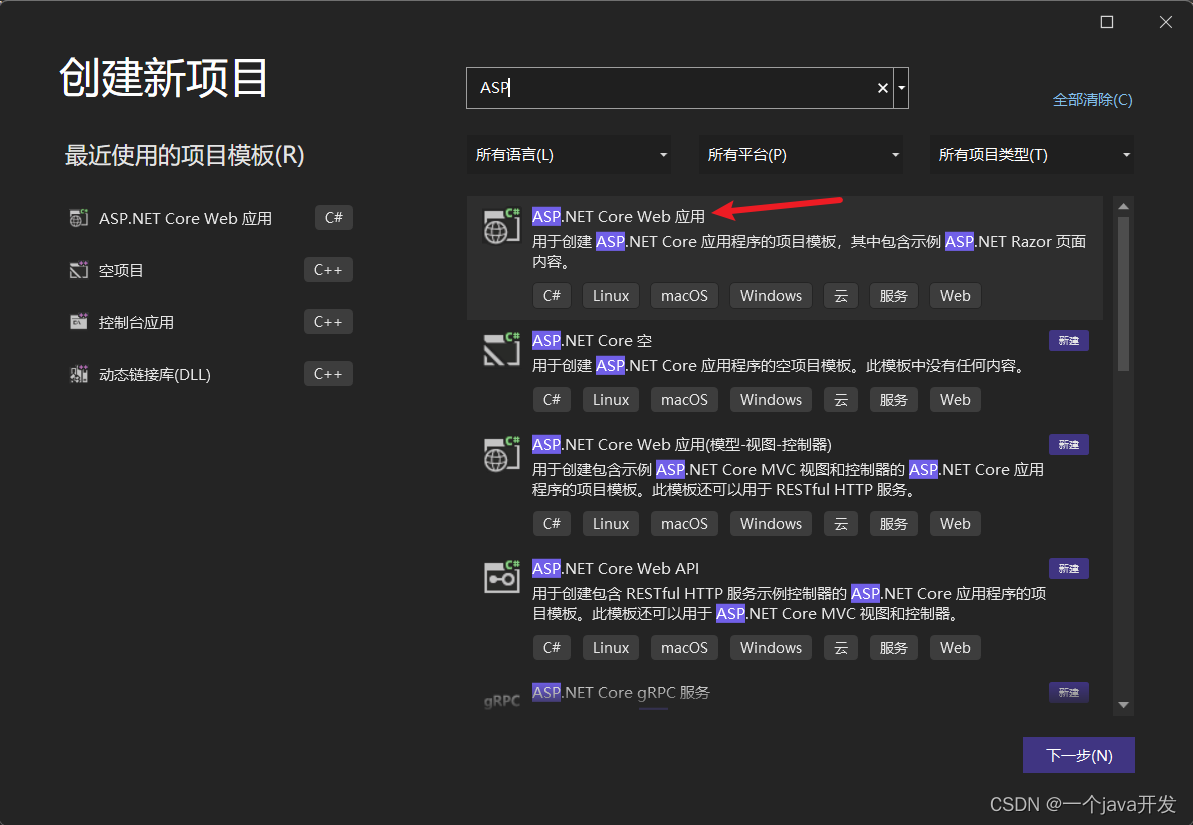This screenshot has width=1193, height=825.
Task: Open the 所有平台(P) platform filter dropdown
Action: [x=801, y=154]
